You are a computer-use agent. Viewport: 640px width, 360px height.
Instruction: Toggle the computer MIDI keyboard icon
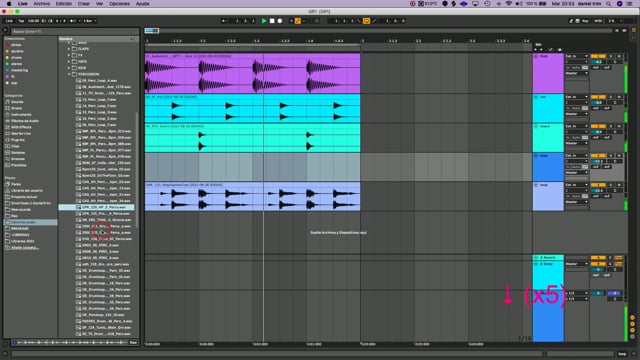pyautogui.click(x=578, y=21)
